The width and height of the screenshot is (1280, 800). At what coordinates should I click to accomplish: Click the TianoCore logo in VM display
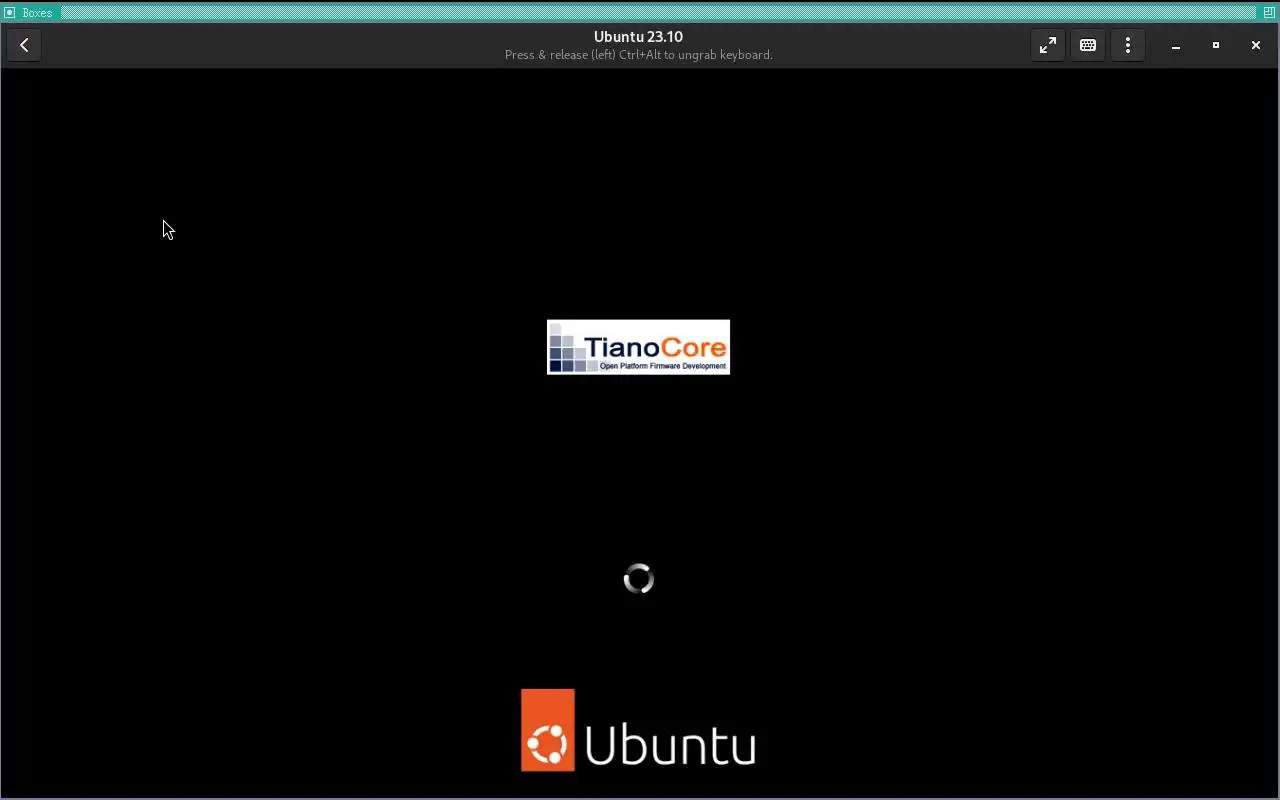pos(638,347)
